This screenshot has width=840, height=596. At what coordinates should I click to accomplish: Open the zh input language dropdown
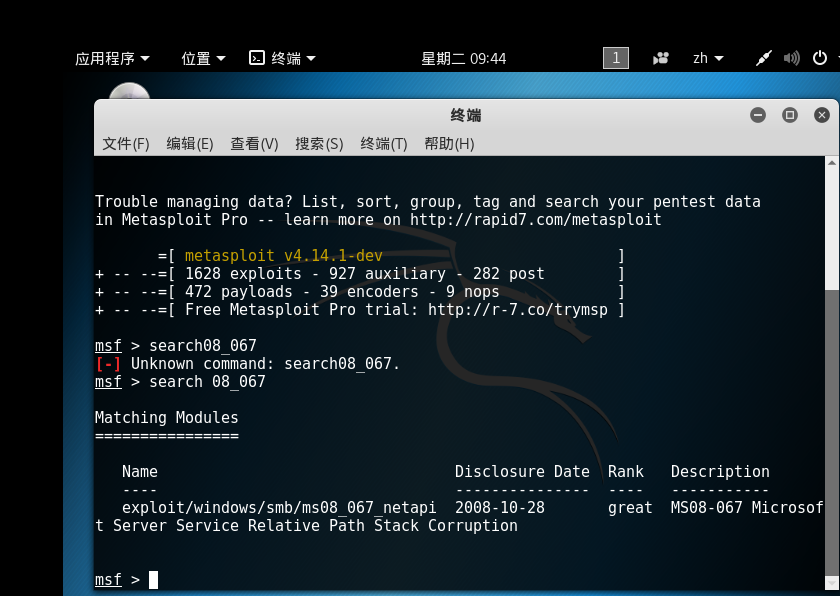pos(708,58)
